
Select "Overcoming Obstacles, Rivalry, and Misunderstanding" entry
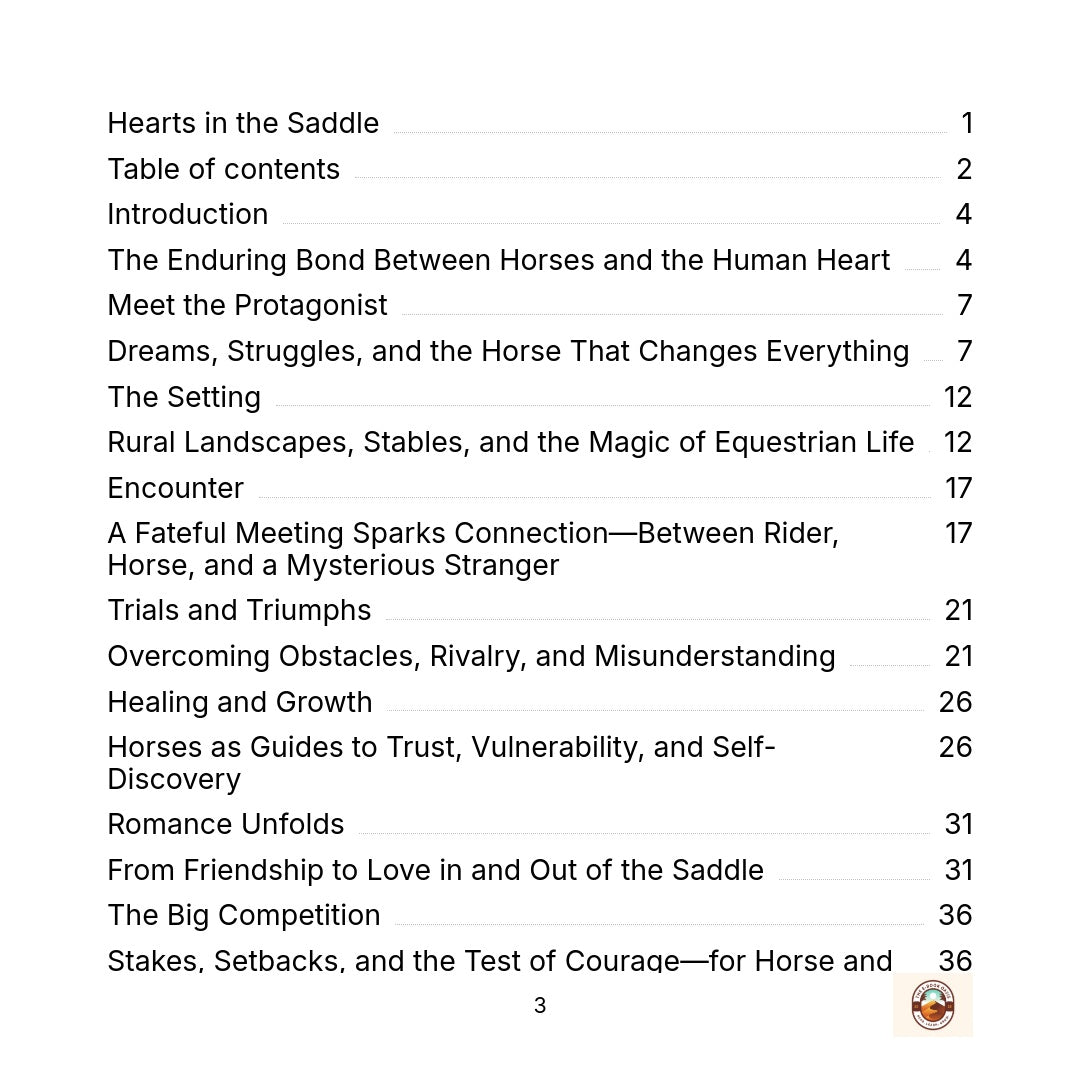471,656
